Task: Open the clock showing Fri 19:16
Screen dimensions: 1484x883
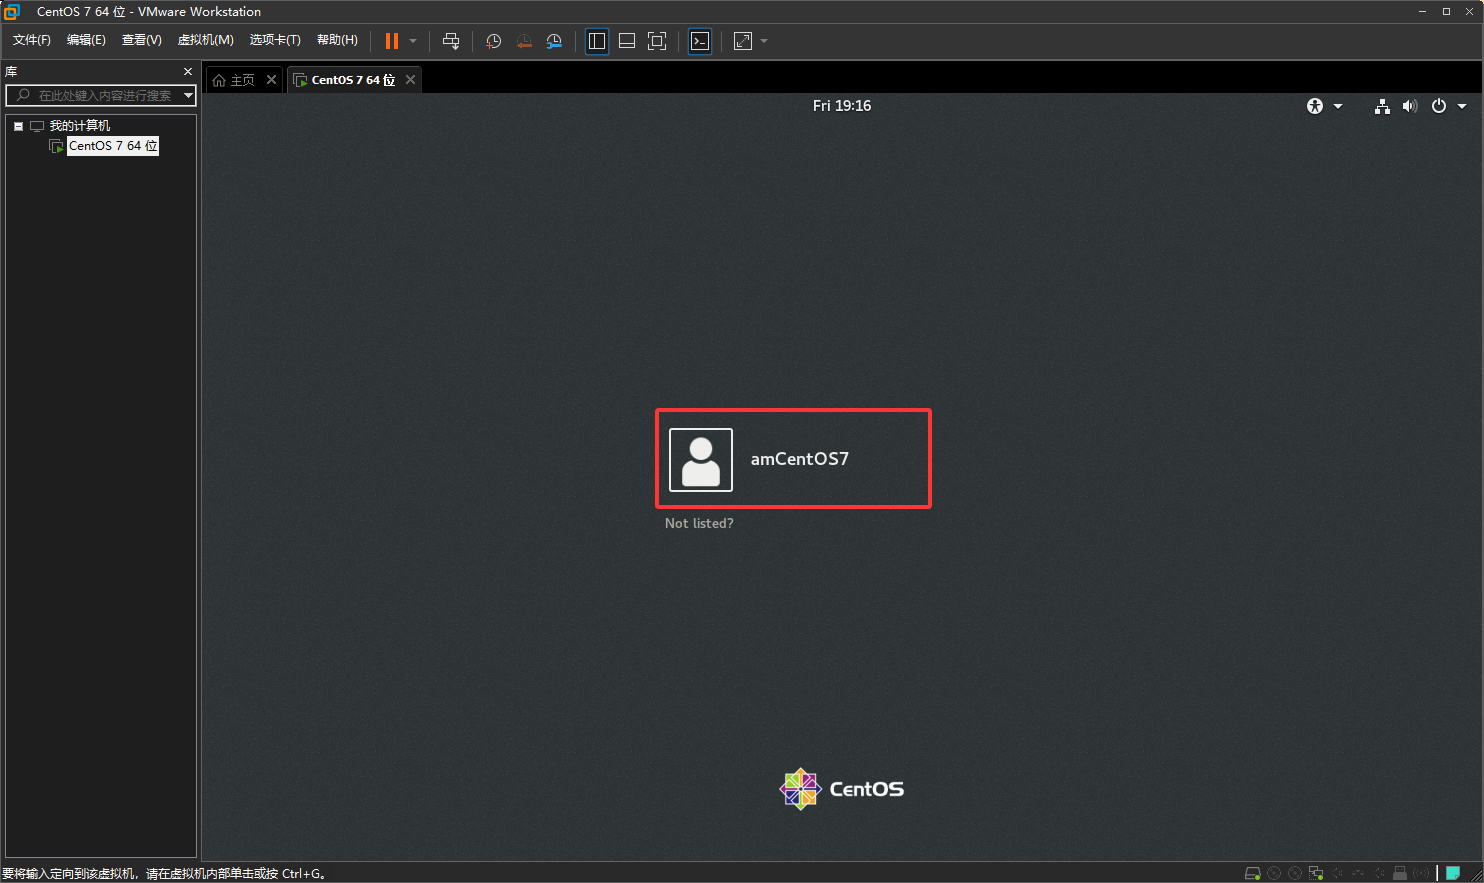Action: click(842, 106)
